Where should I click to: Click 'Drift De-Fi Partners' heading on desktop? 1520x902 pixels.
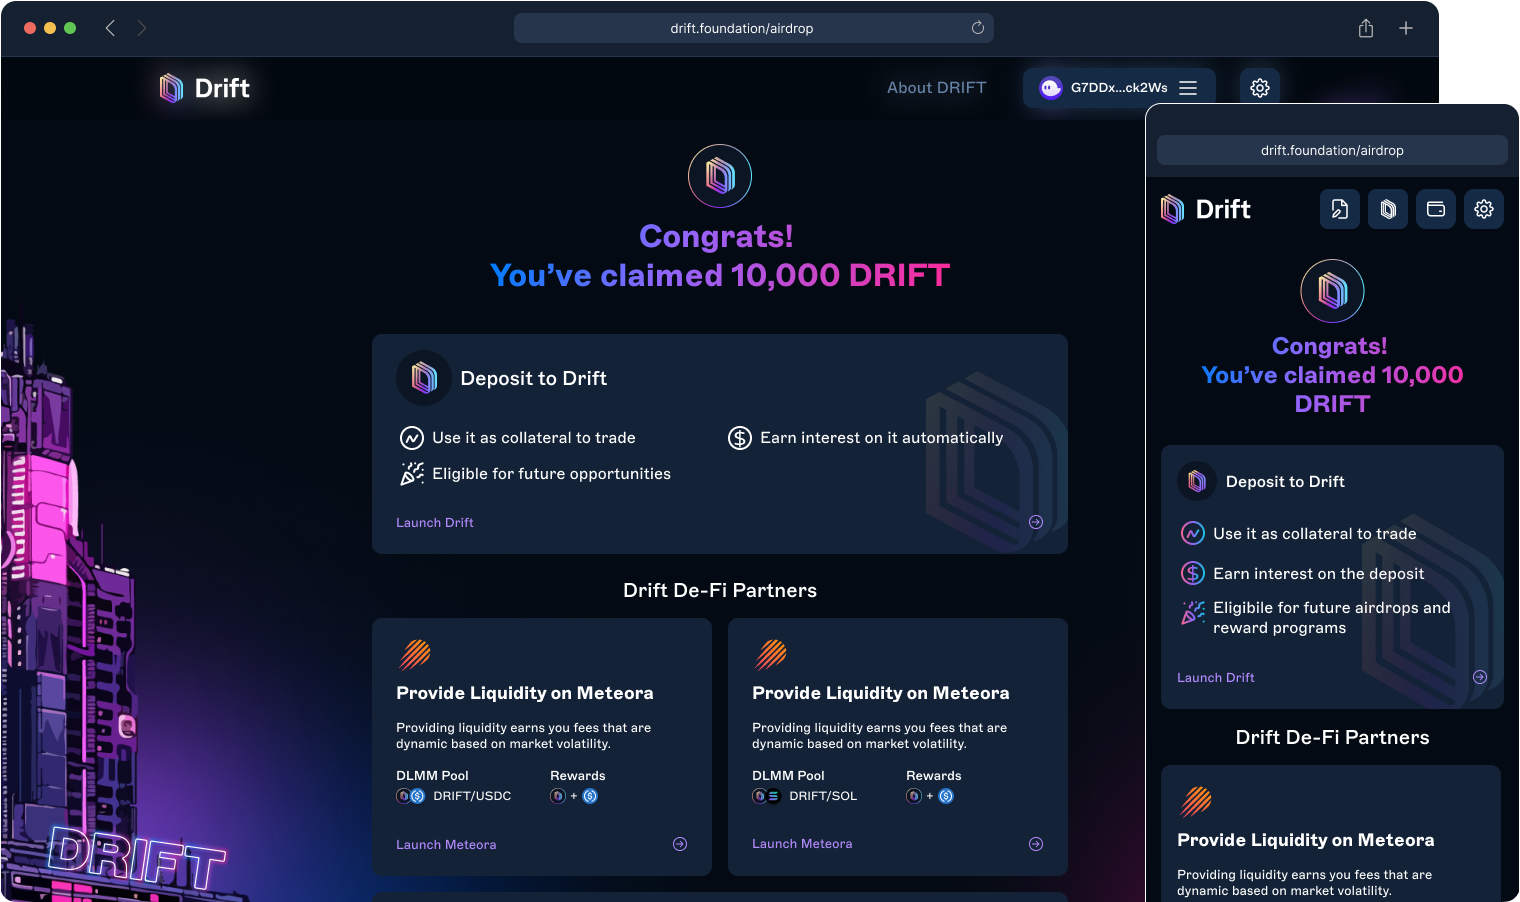(720, 590)
